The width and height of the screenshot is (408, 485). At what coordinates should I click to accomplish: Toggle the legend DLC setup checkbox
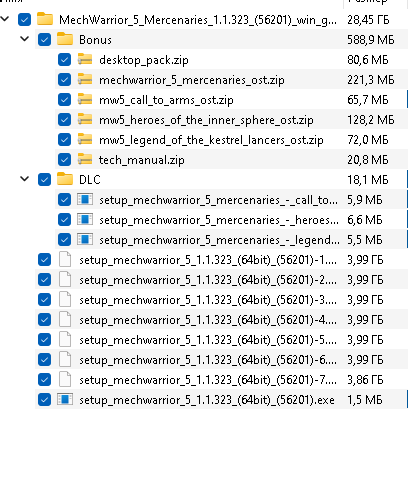(x=64, y=239)
